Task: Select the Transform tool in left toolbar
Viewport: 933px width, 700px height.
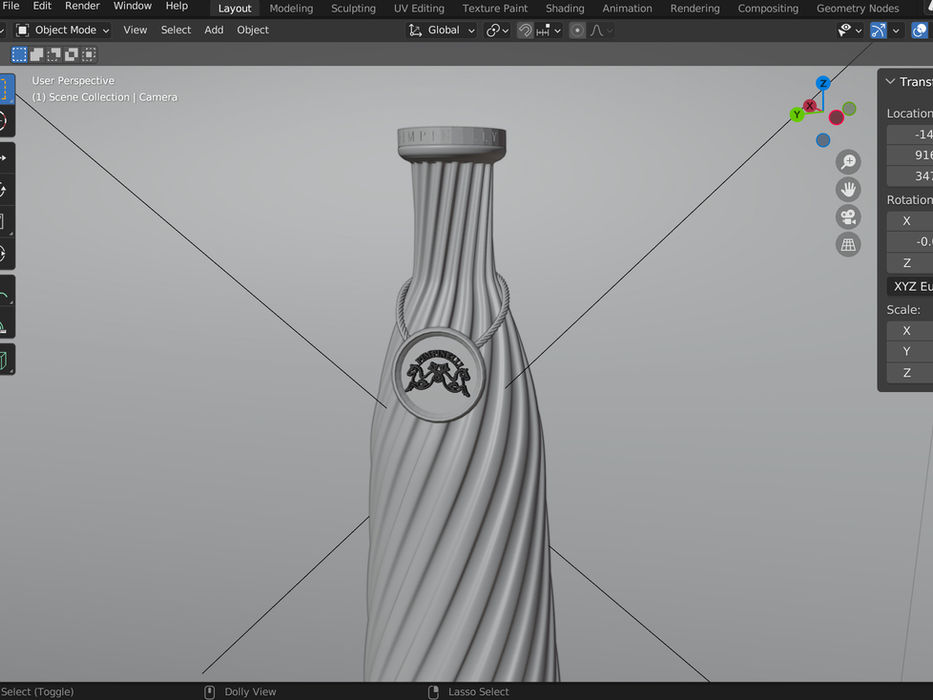Action: (5, 254)
